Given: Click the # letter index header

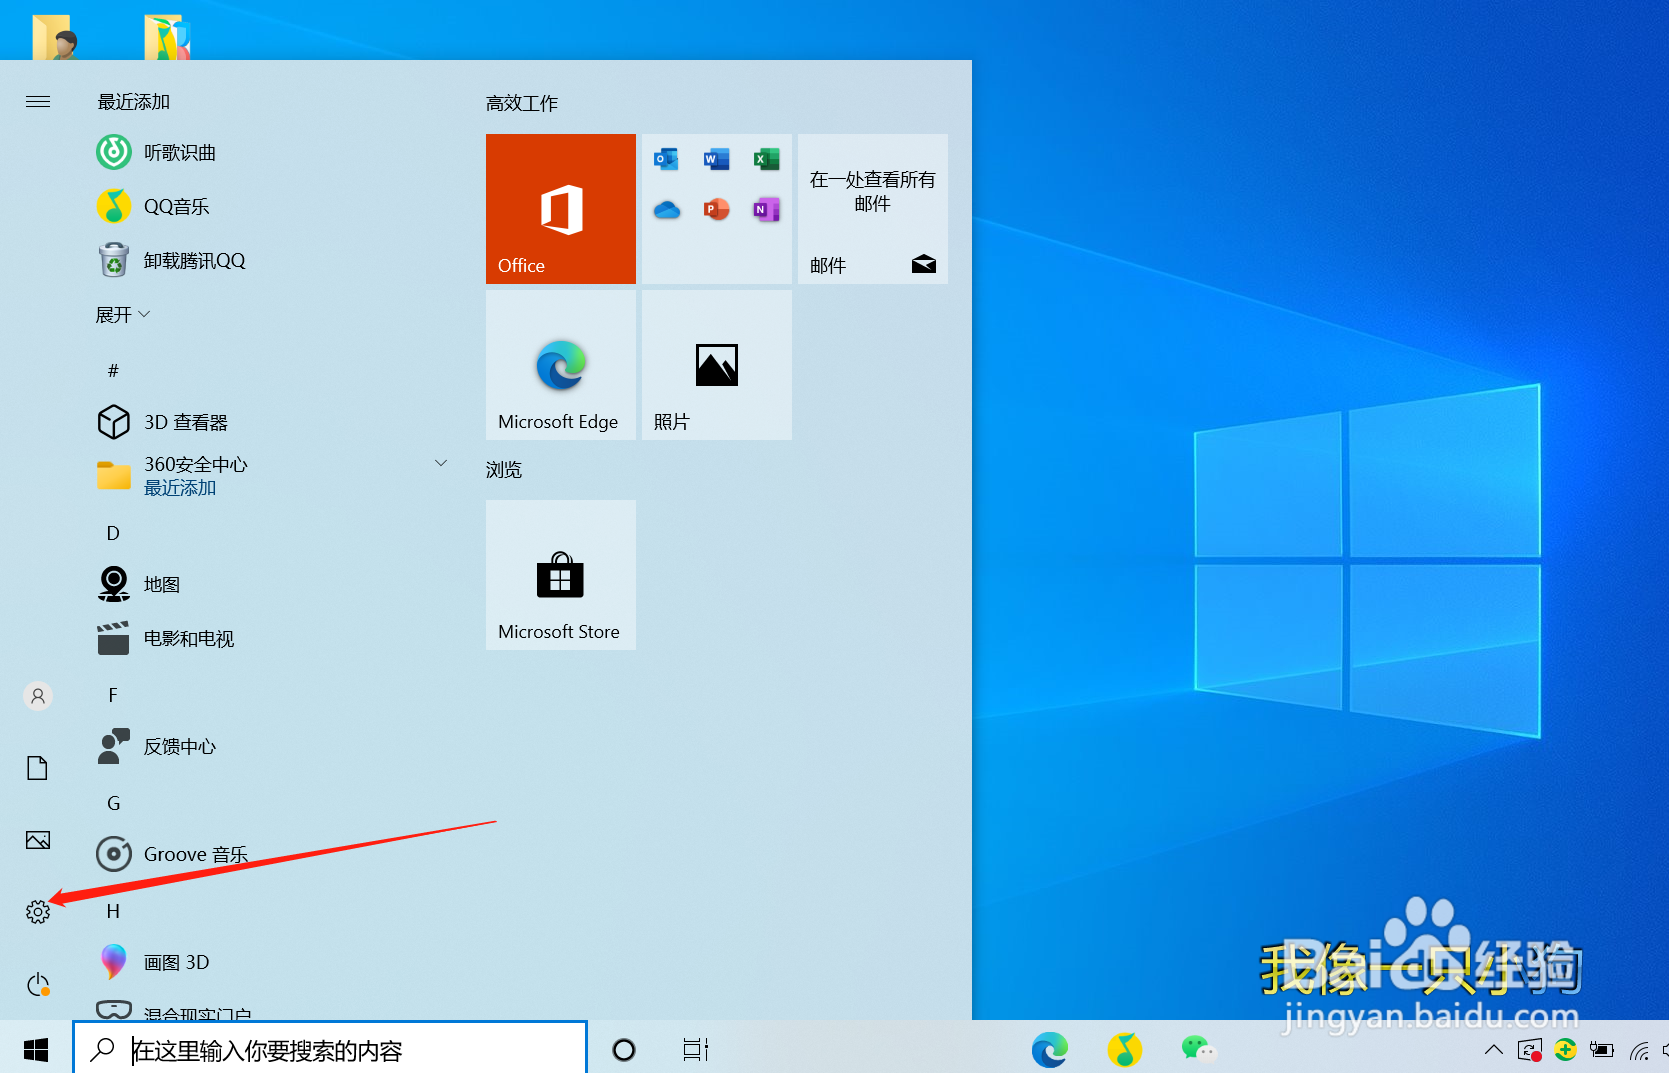Looking at the screenshot, I should (x=113, y=370).
